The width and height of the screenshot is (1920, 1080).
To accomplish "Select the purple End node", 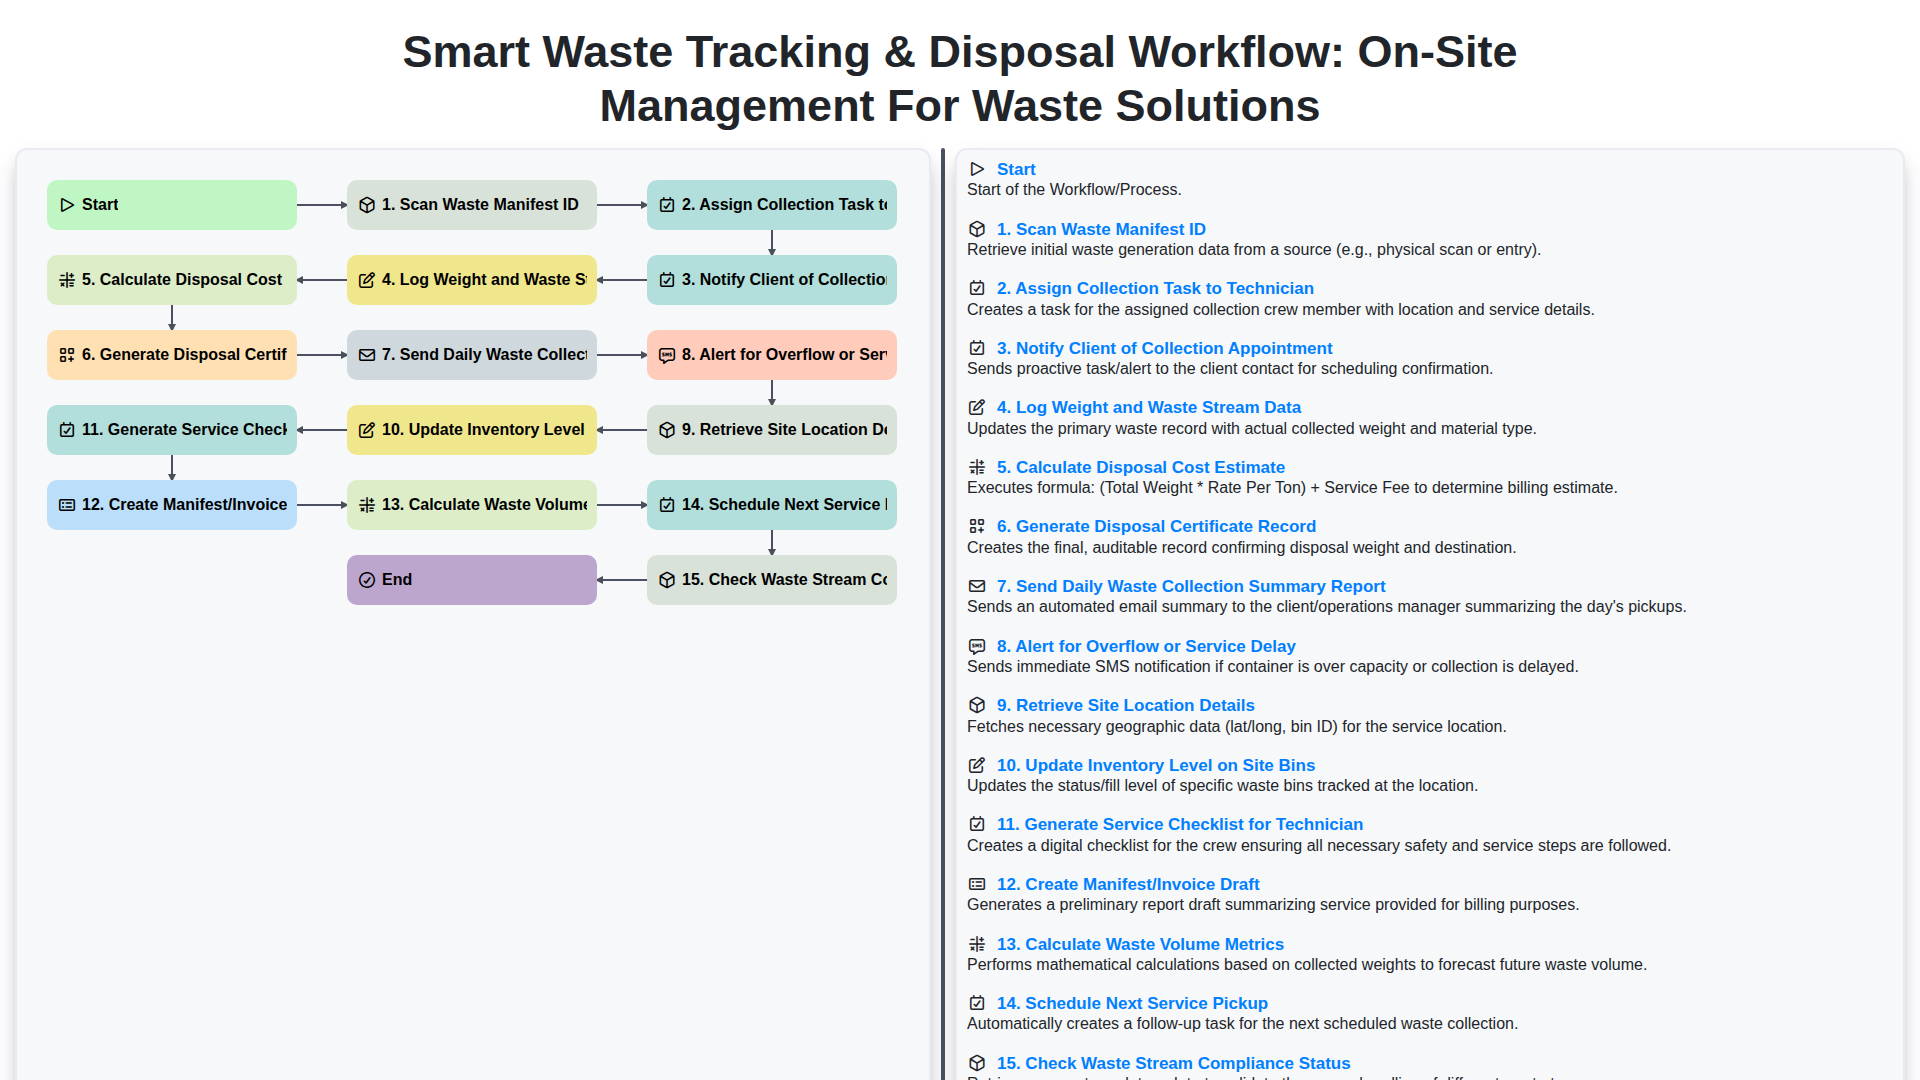I will tap(471, 580).
